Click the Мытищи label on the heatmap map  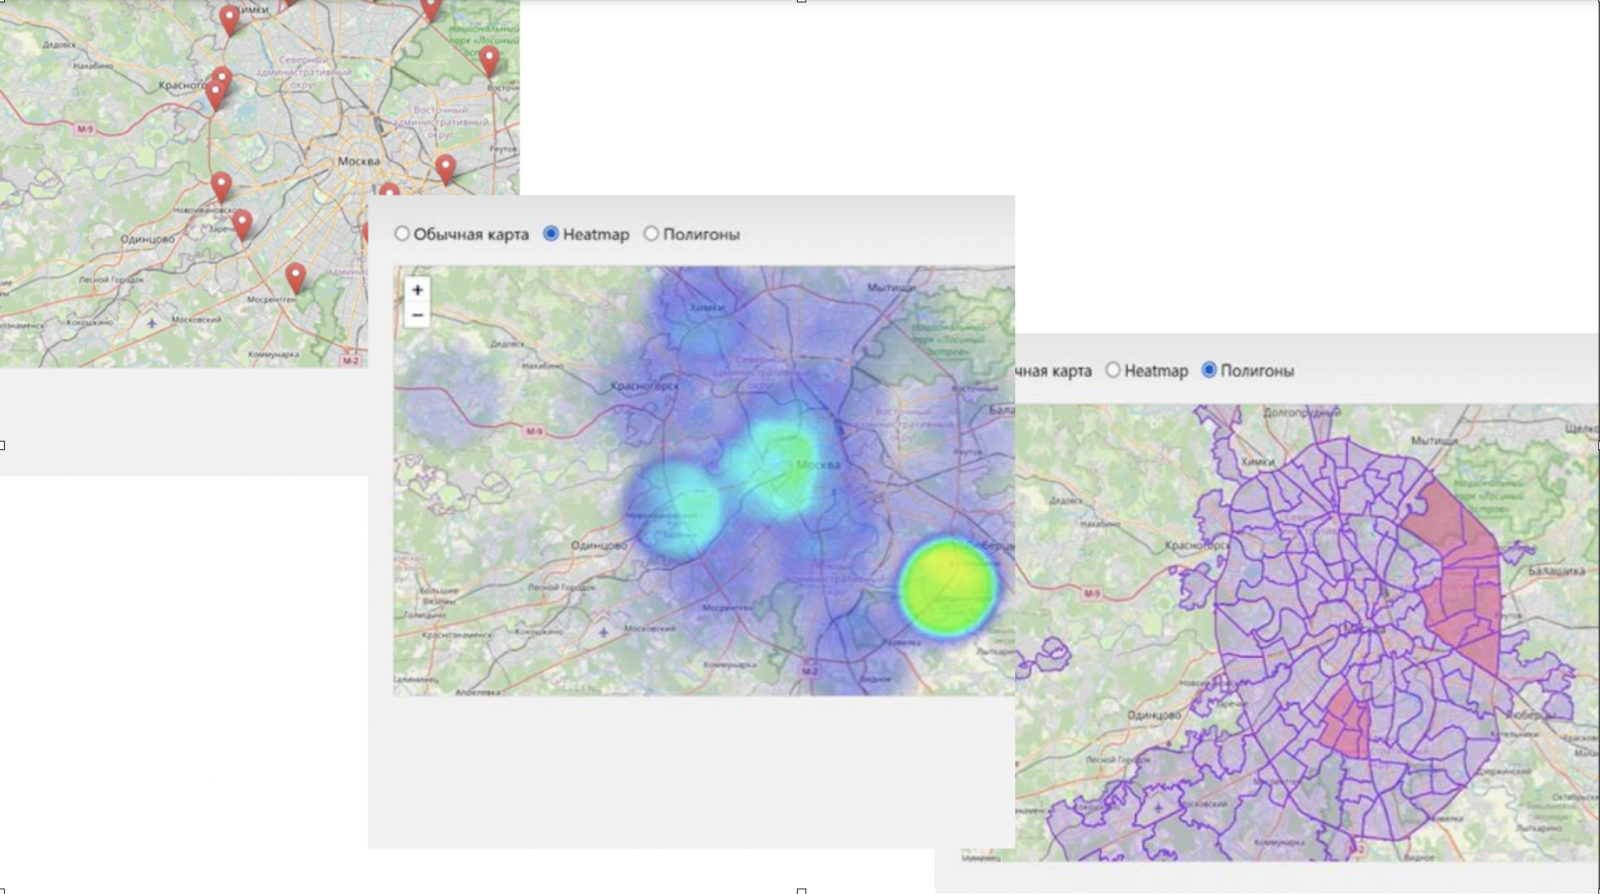pyautogui.click(x=891, y=287)
